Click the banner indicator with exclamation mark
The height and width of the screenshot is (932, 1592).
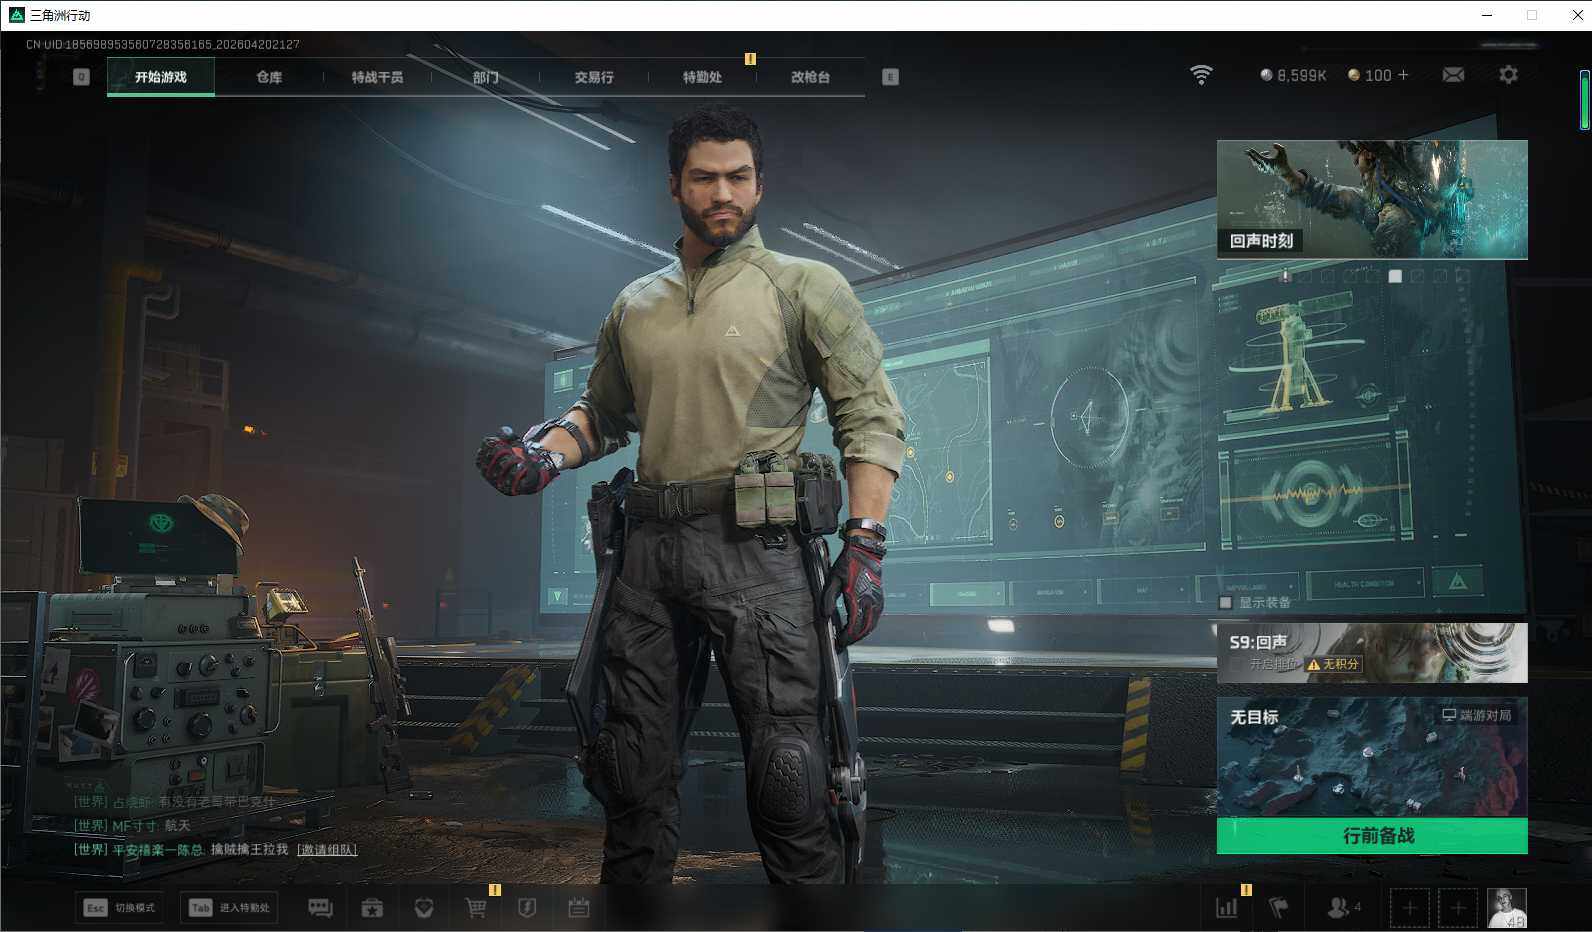1286,276
